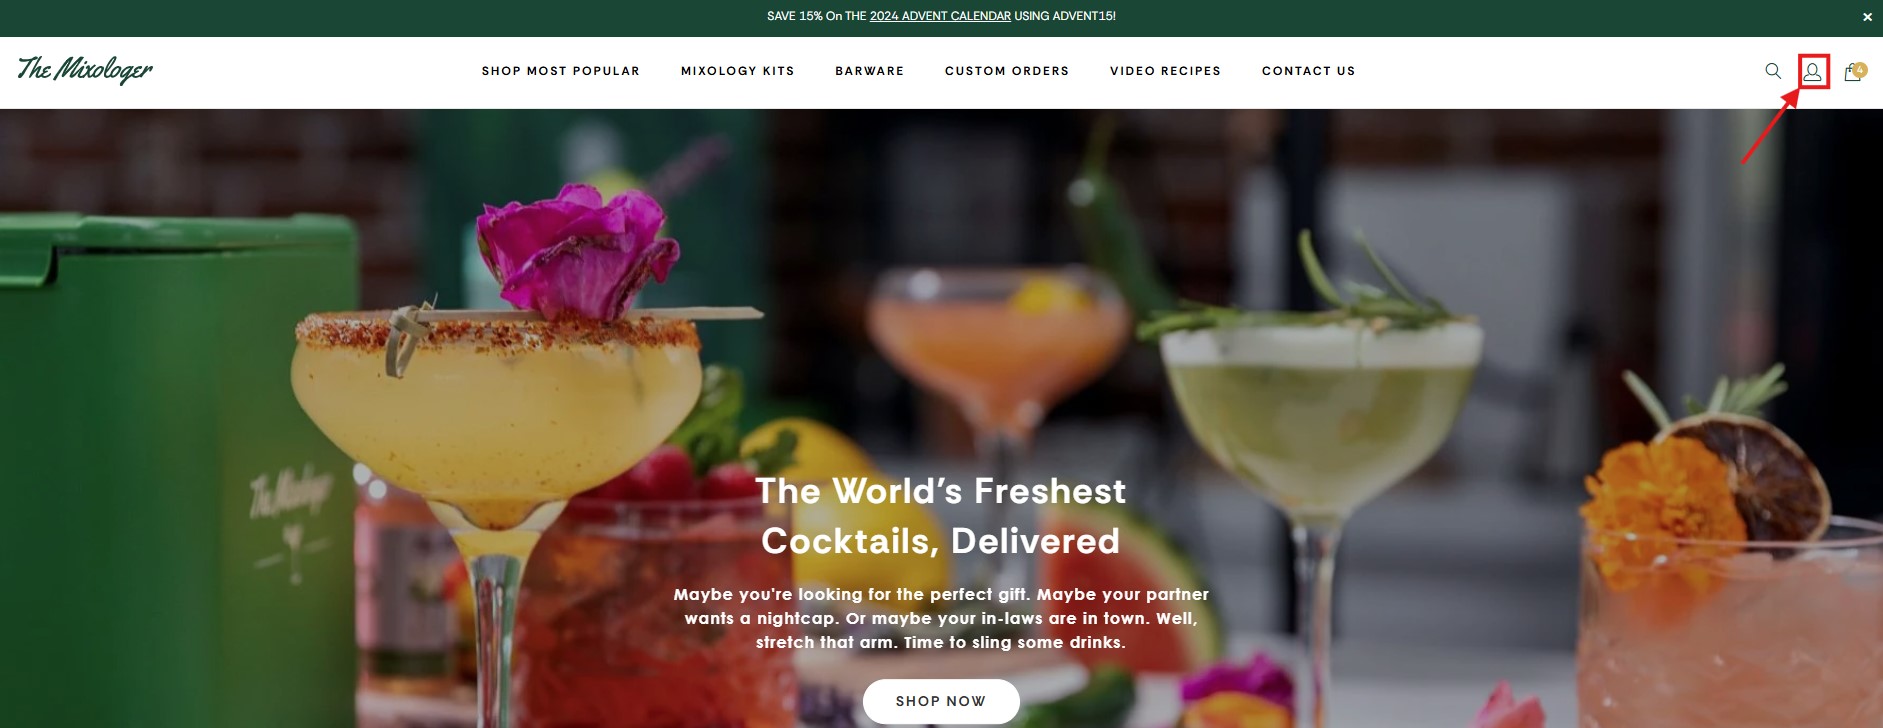Click the hero paragraph about slinging drinks
The width and height of the screenshot is (1883, 728).
pyautogui.click(x=941, y=618)
